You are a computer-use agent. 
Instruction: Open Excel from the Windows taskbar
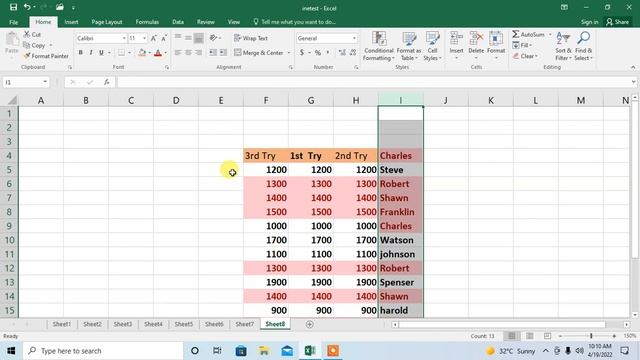coord(309,351)
